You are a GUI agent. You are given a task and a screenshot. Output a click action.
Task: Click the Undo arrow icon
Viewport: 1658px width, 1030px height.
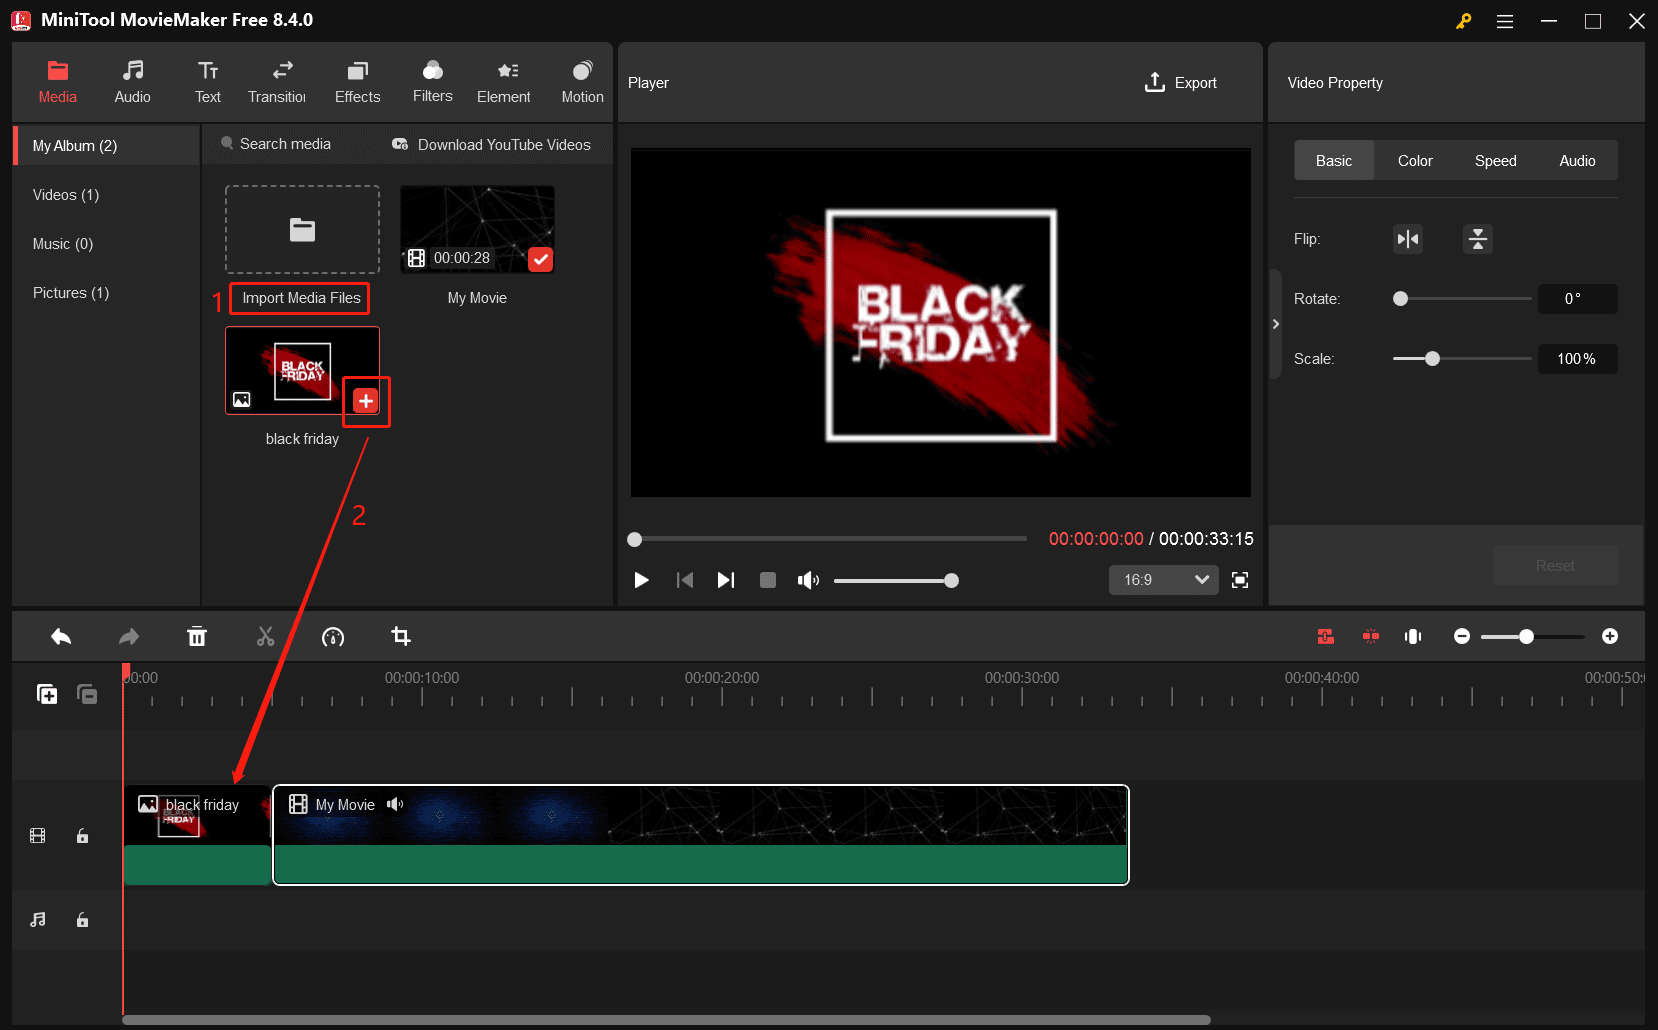(x=60, y=636)
